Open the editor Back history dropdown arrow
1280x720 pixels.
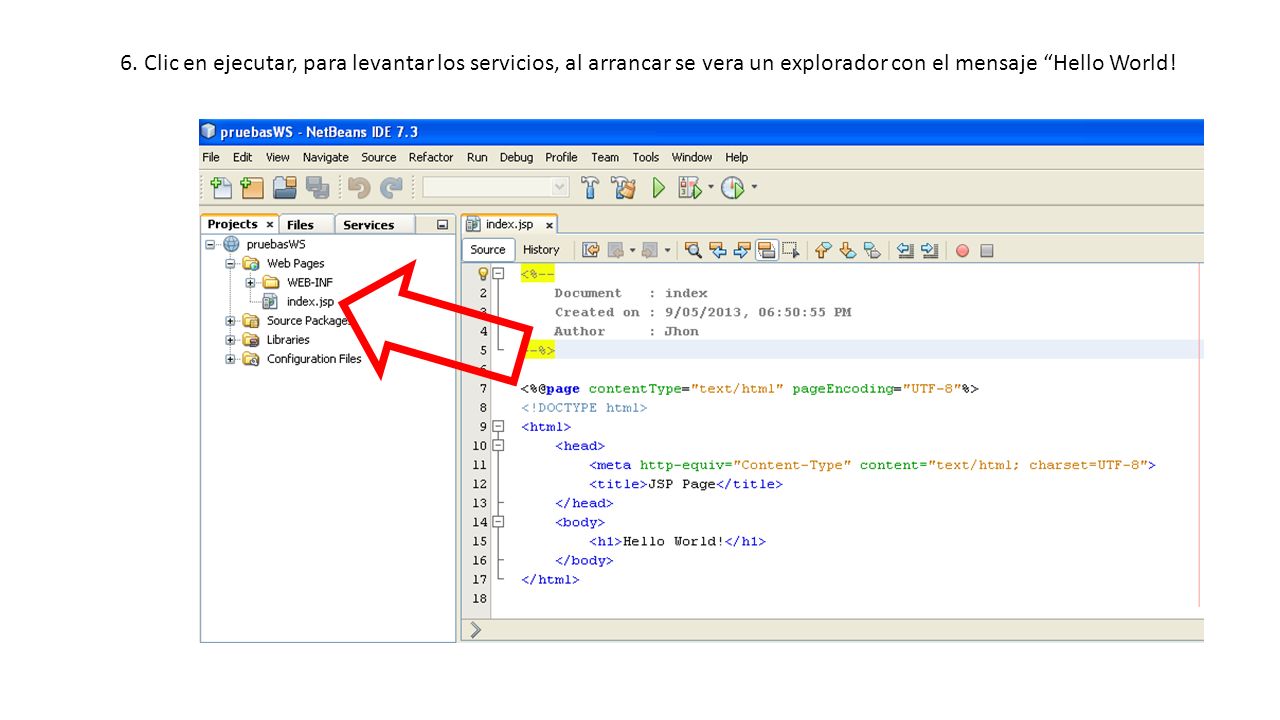pyautogui.click(x=633, y=250)
